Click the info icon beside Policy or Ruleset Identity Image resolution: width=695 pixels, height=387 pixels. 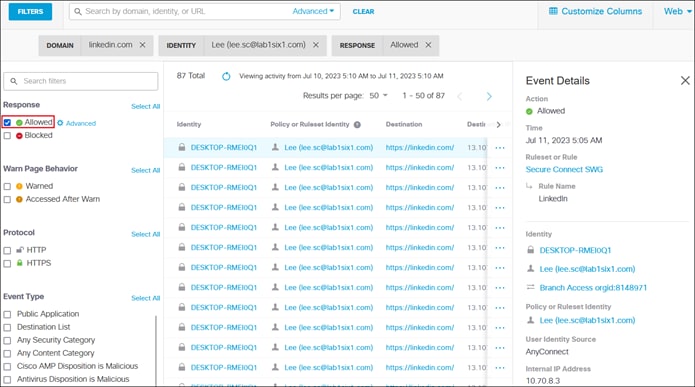coord(357,125)
